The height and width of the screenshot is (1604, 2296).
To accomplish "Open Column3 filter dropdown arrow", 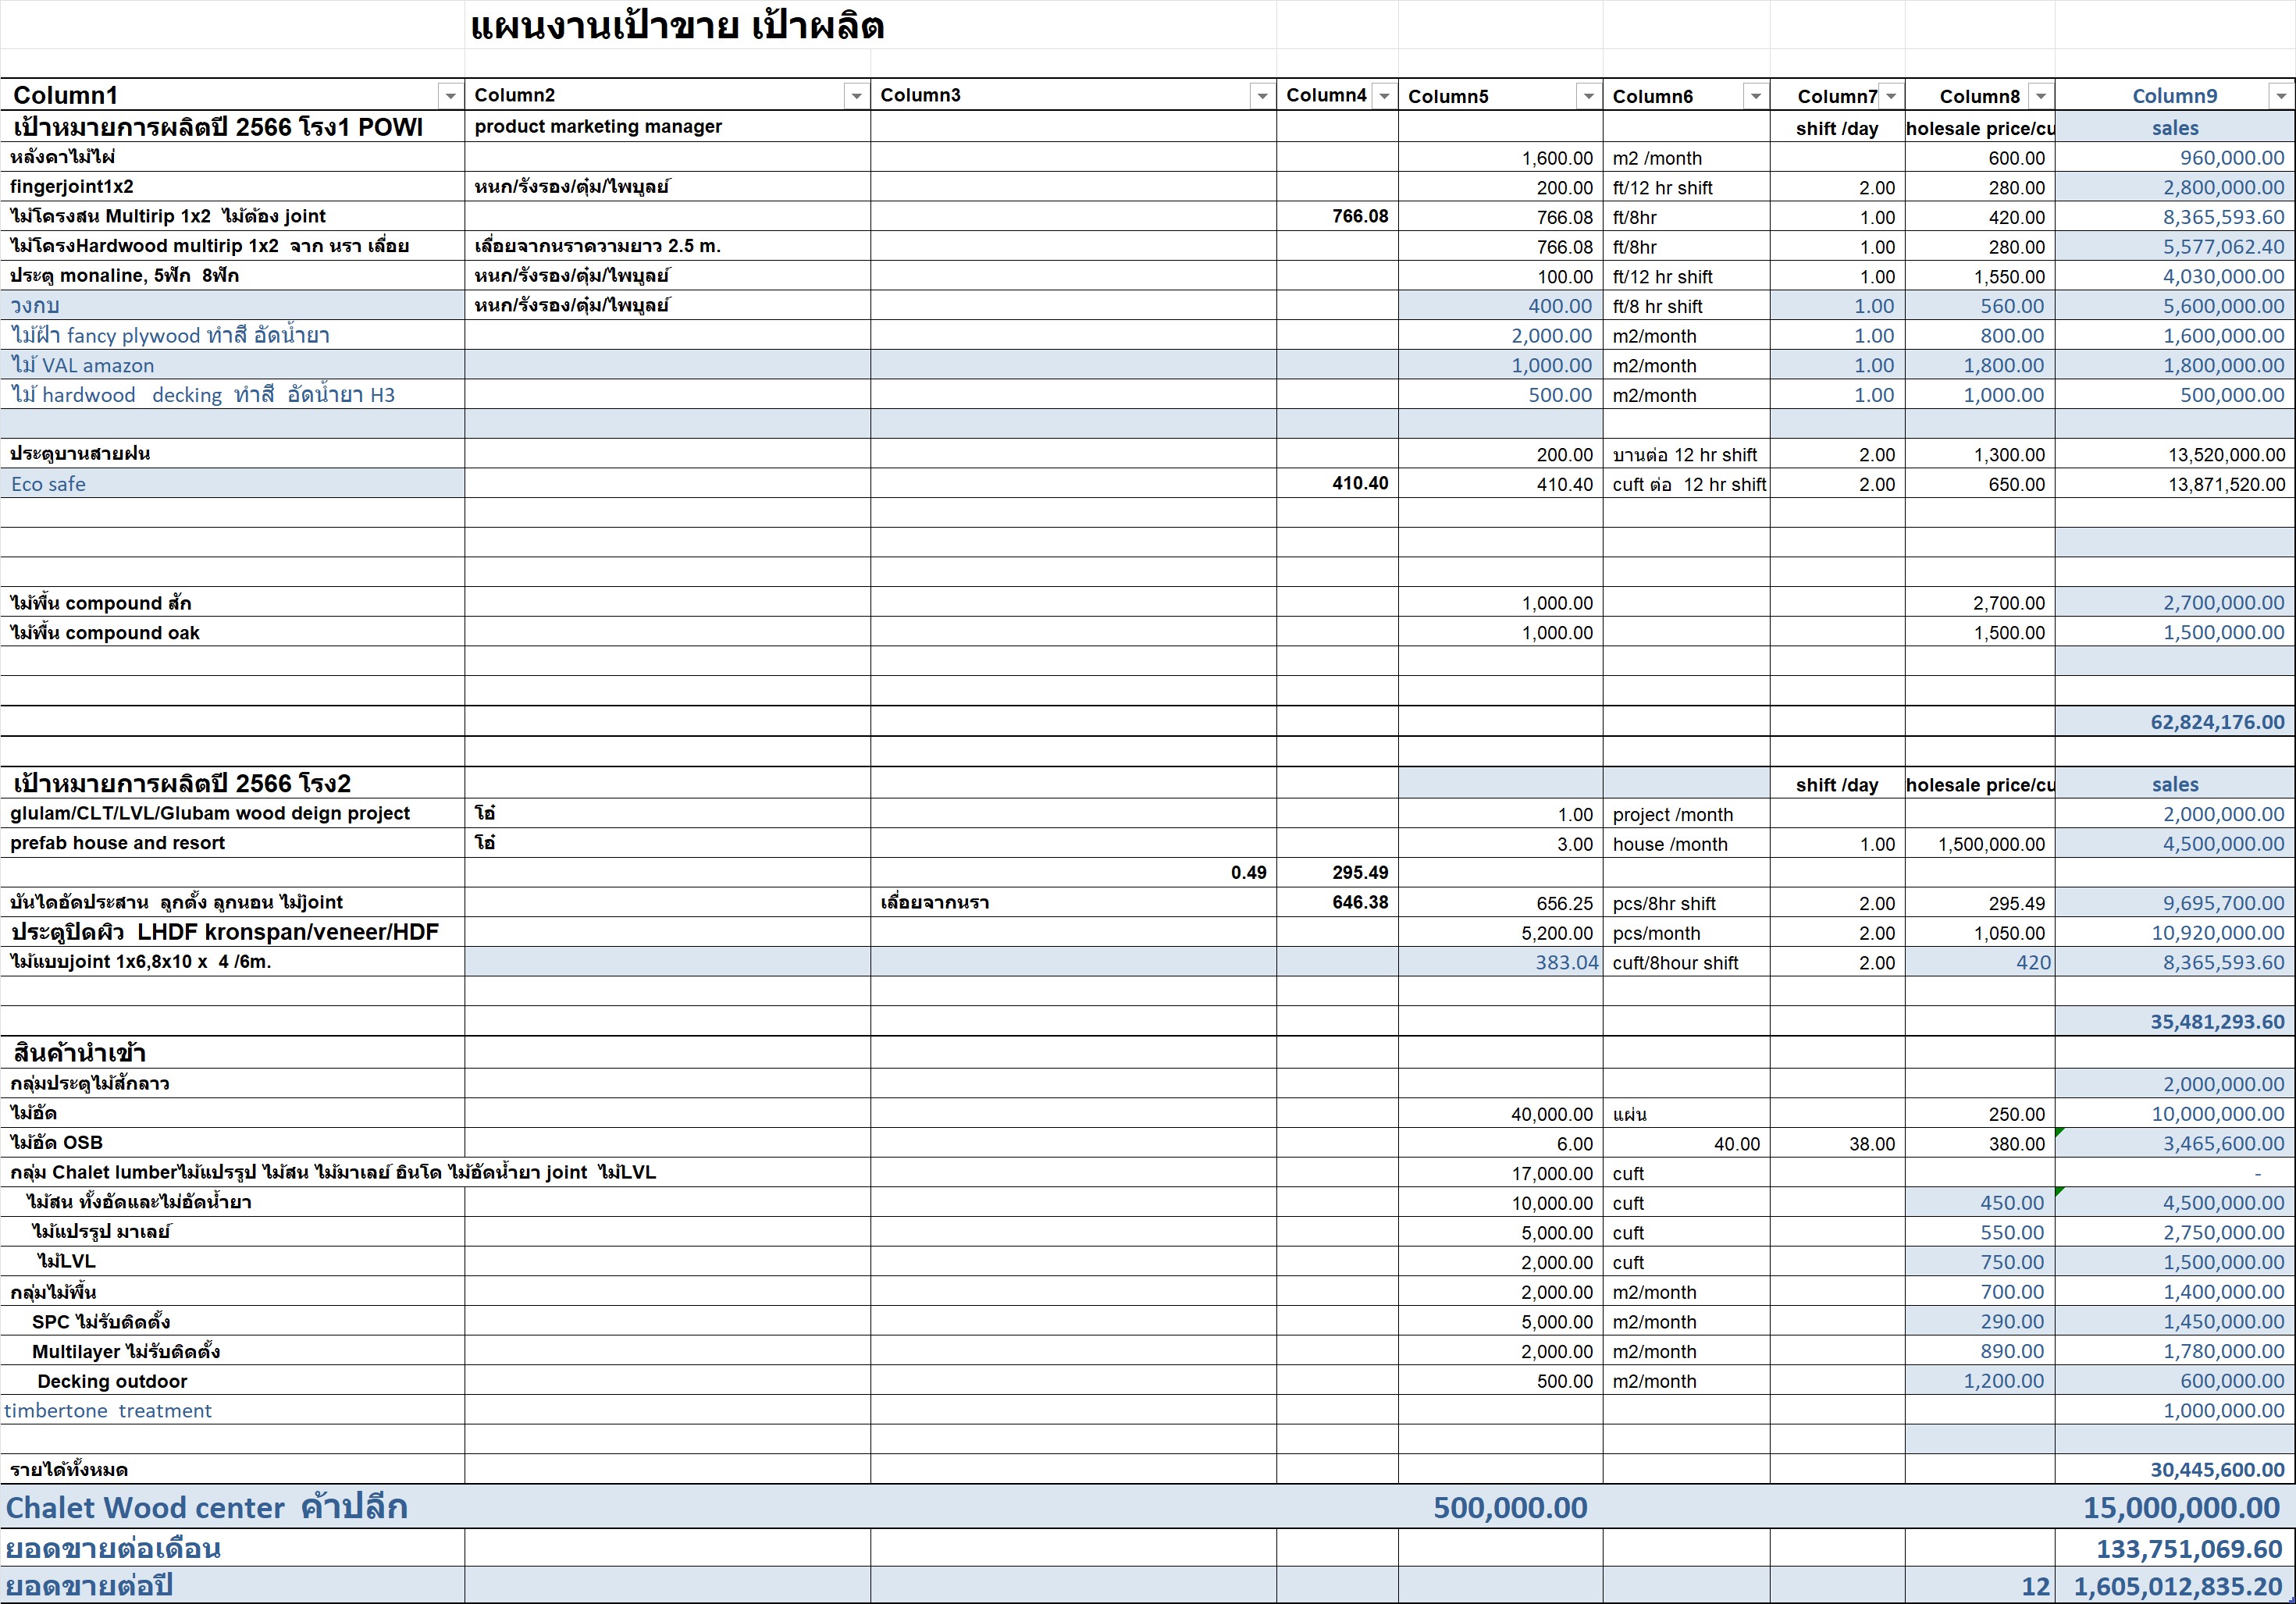I will (1262, 96).
